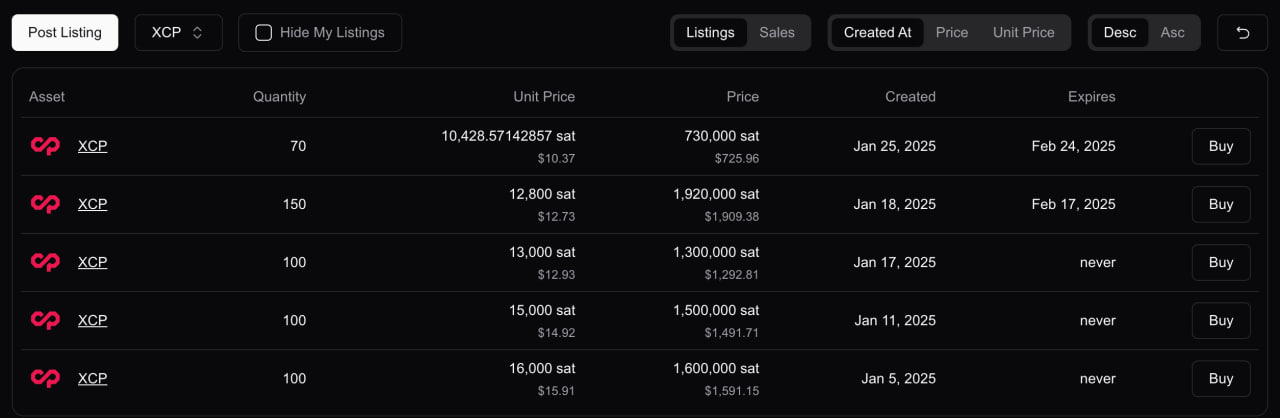Buy the 70 XCP listing
The width and height of the screenshot is (1280, 418).
tap(1221, 146)
